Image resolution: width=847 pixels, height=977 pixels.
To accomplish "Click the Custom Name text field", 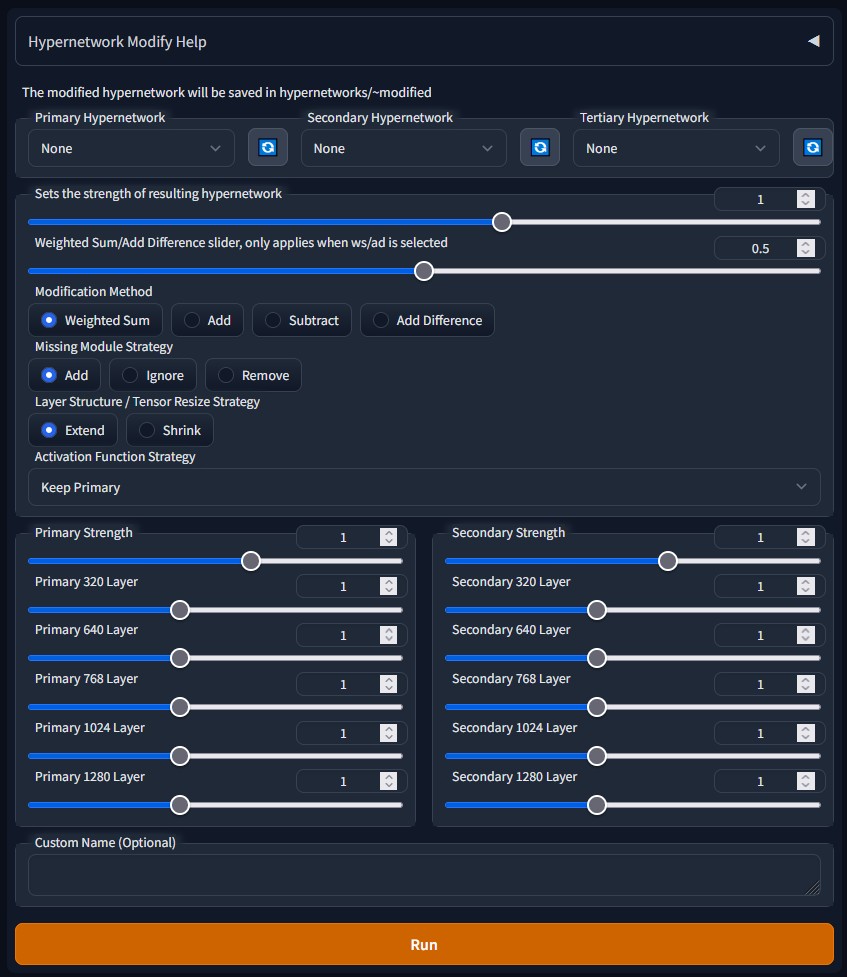I will click(424, 875).
